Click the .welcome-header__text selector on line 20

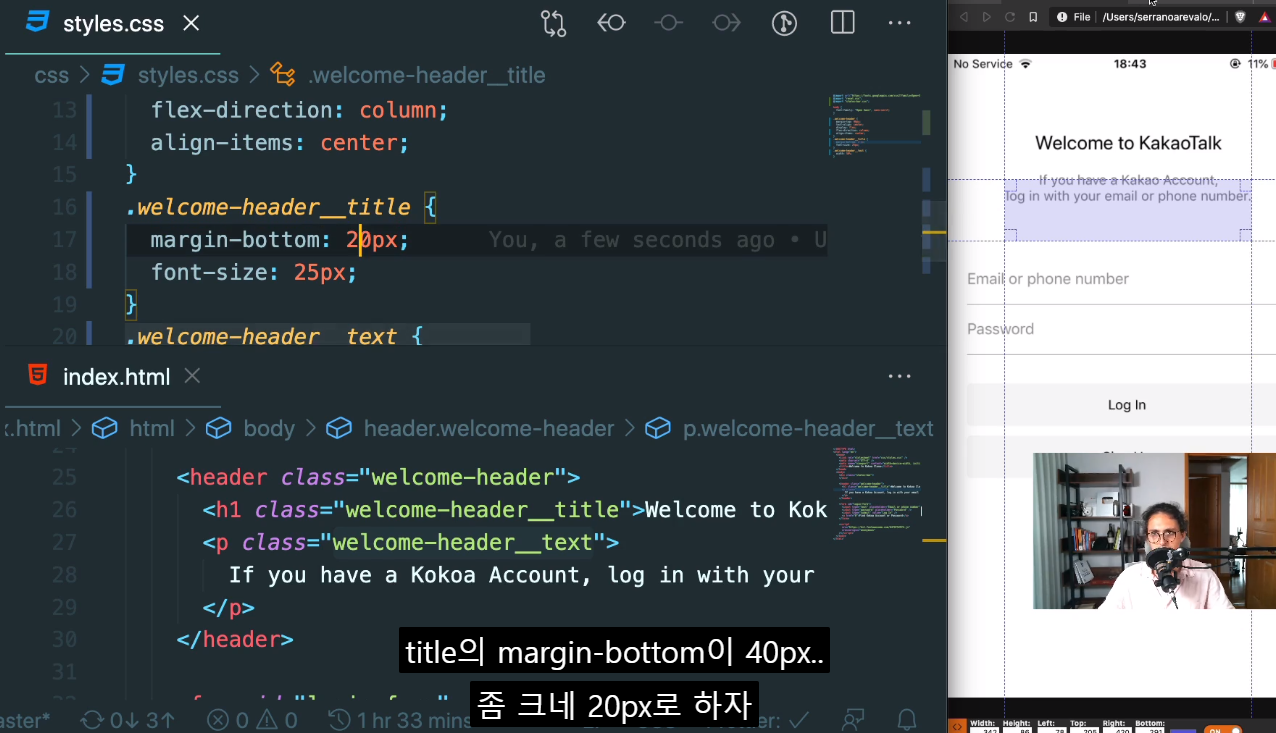click(x=261, y=336)
